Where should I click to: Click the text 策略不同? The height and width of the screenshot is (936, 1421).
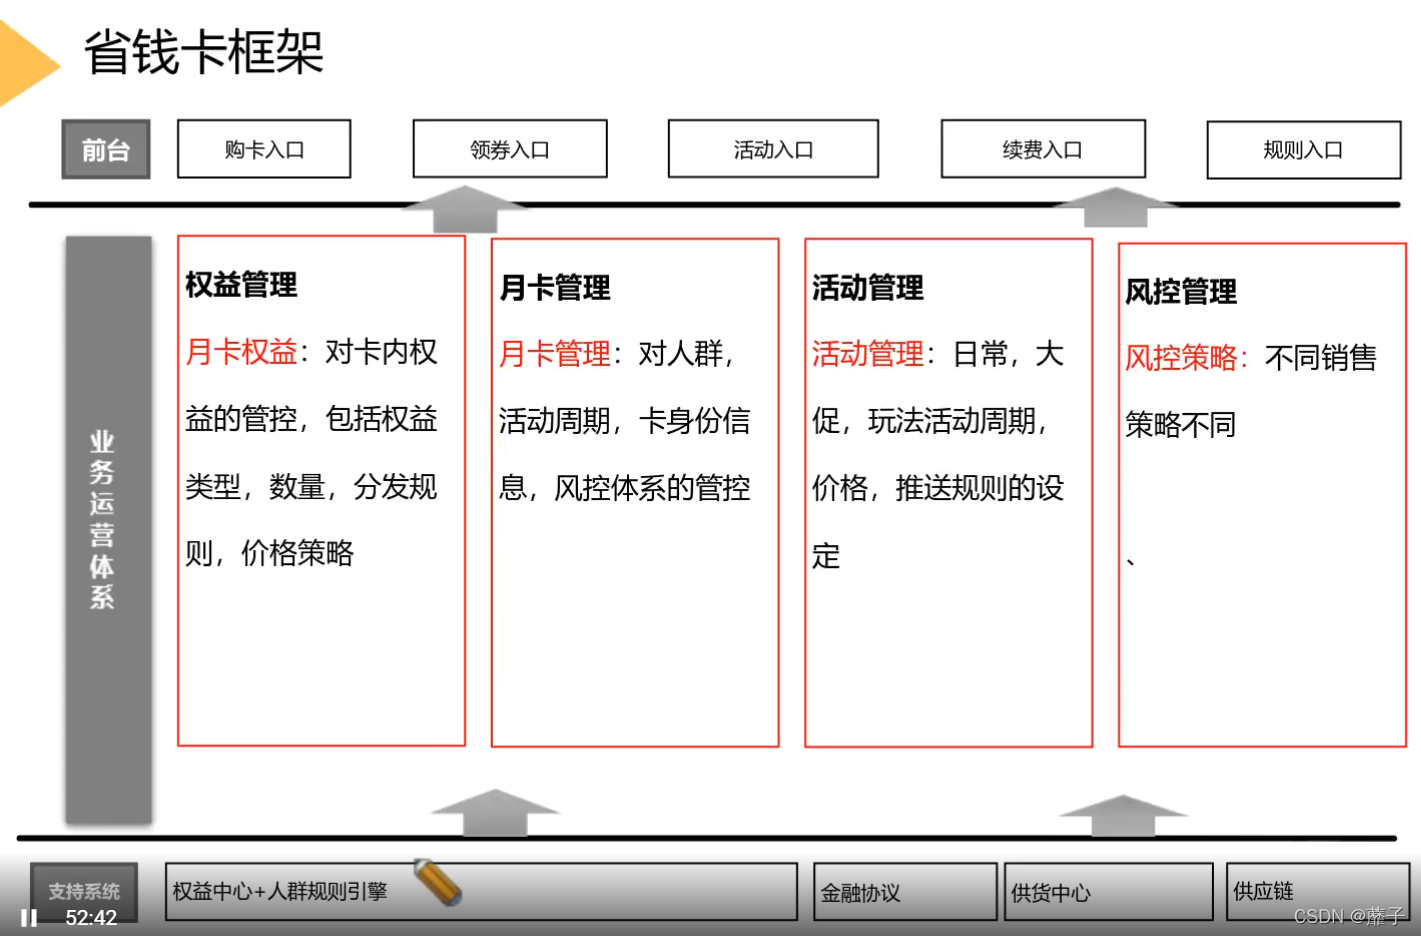coord(1181,425)
